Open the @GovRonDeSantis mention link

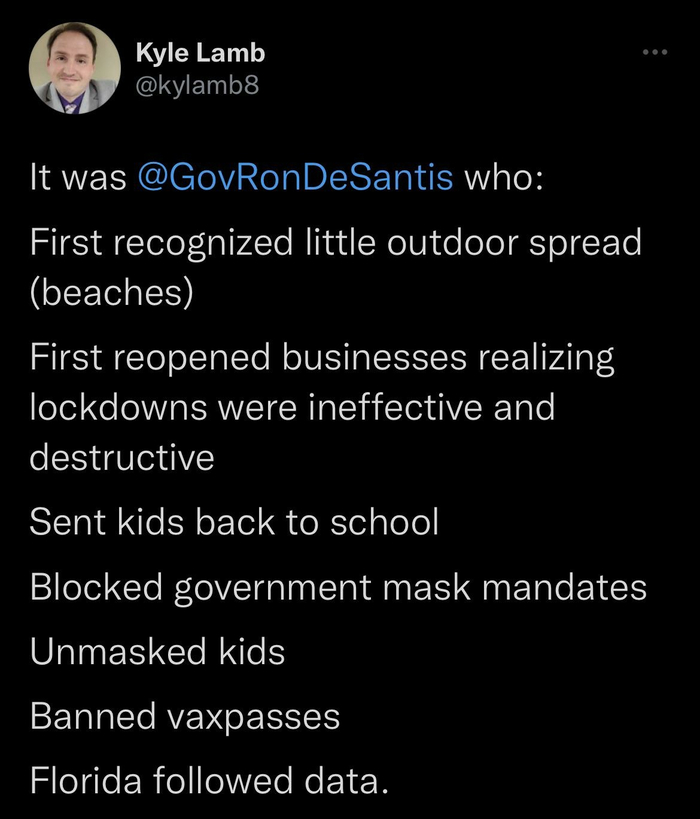(x=294, y=178)
